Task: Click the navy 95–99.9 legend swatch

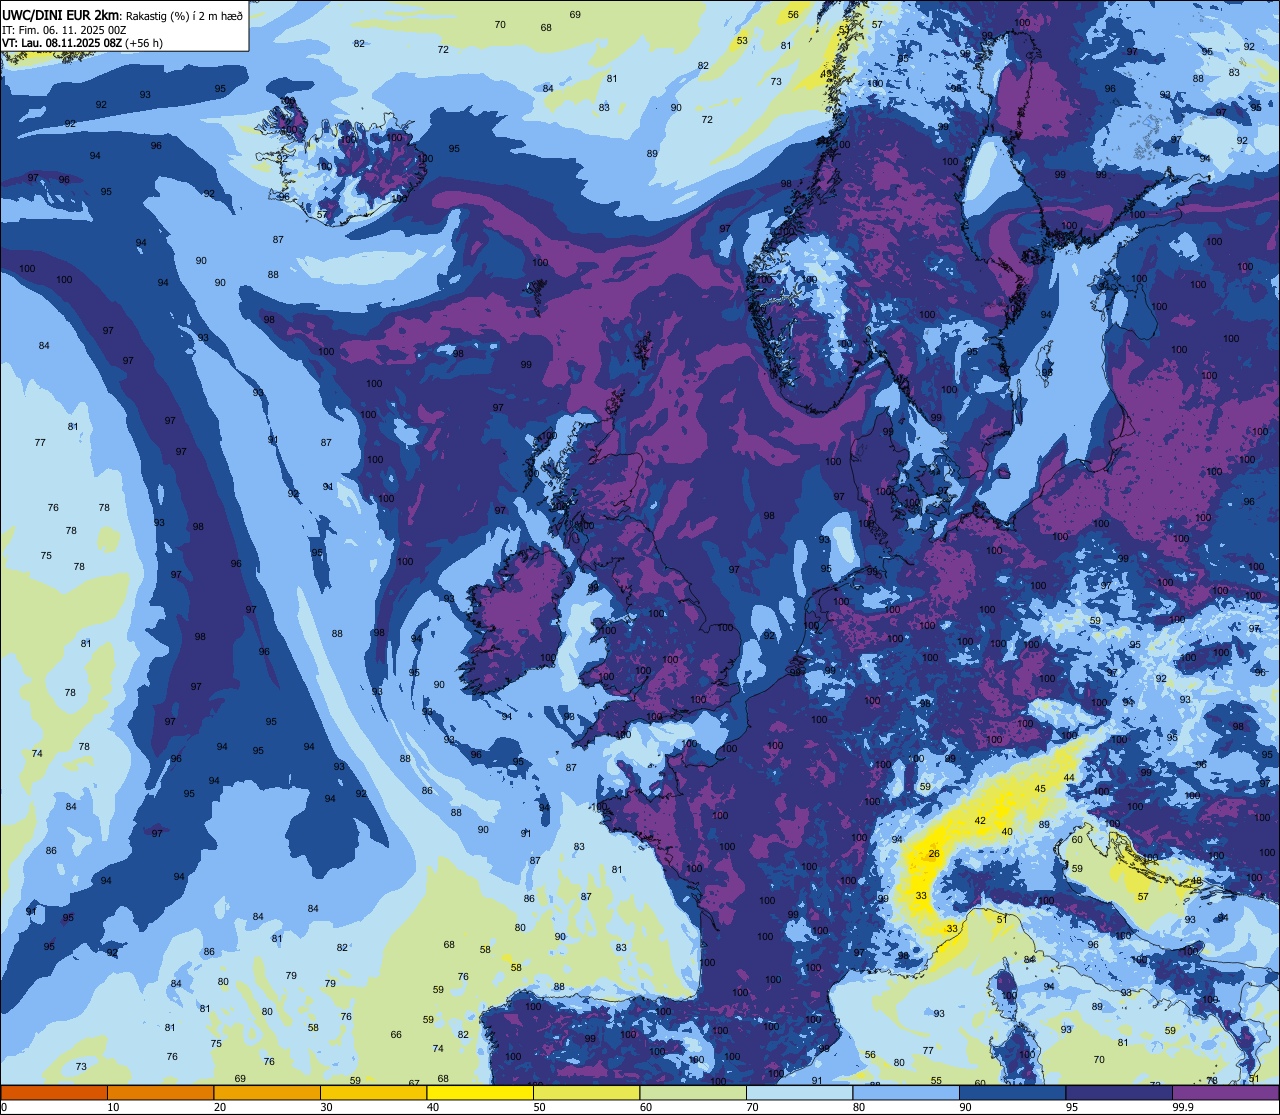Action: 1119,1092
